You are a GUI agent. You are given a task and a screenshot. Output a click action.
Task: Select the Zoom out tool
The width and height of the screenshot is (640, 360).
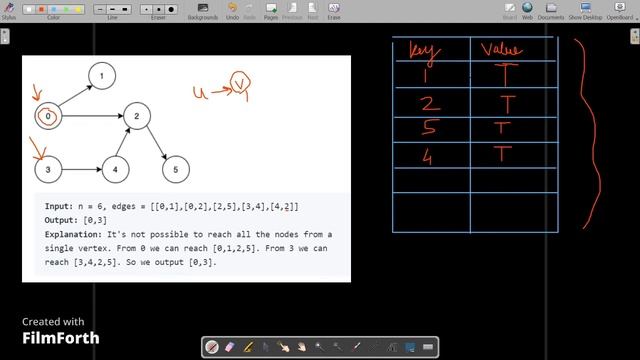[x=338, y=347]
